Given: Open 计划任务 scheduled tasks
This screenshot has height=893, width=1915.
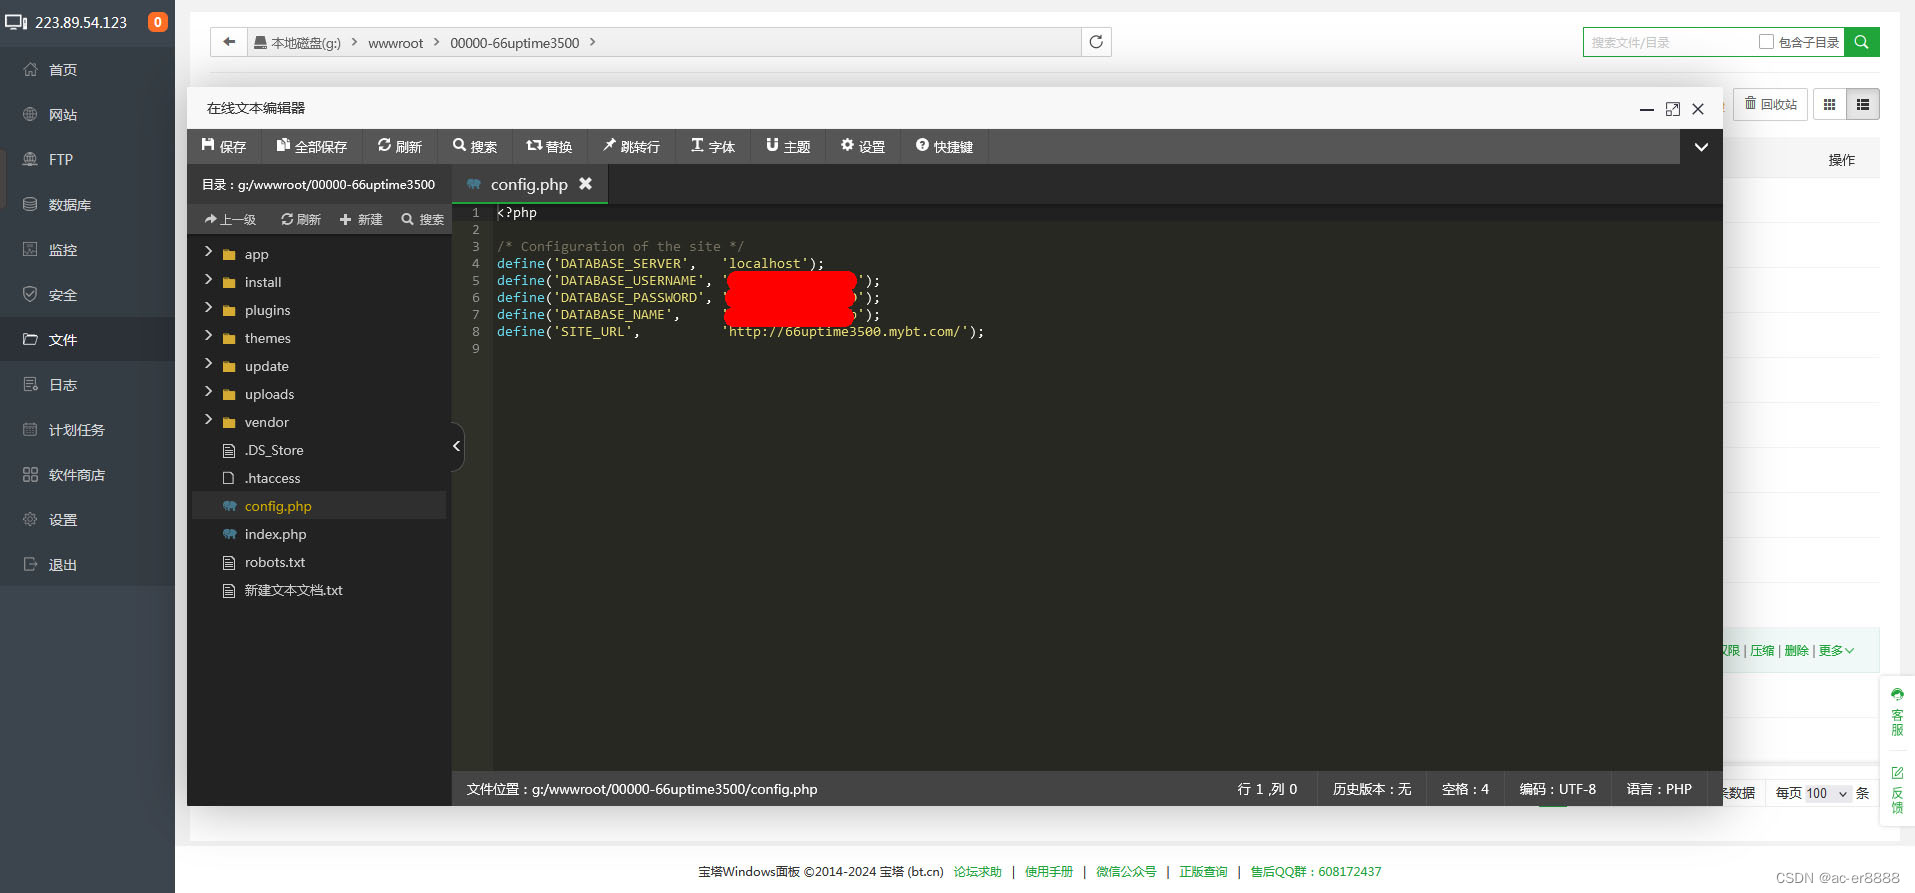Looking at the screenshot, I should click(76, 430).
